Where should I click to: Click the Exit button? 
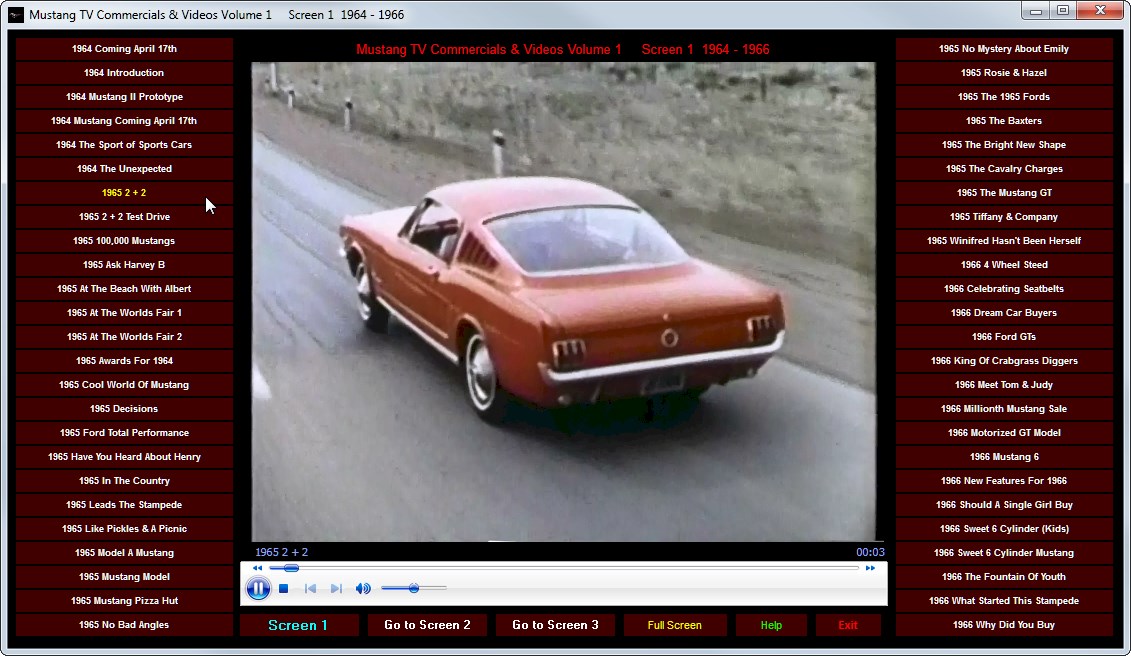848,625
